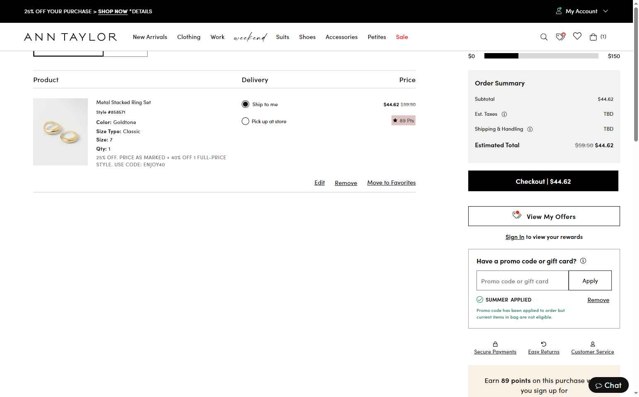
Task: Click the Secure Payments lock icon
Action: point(495,344)
